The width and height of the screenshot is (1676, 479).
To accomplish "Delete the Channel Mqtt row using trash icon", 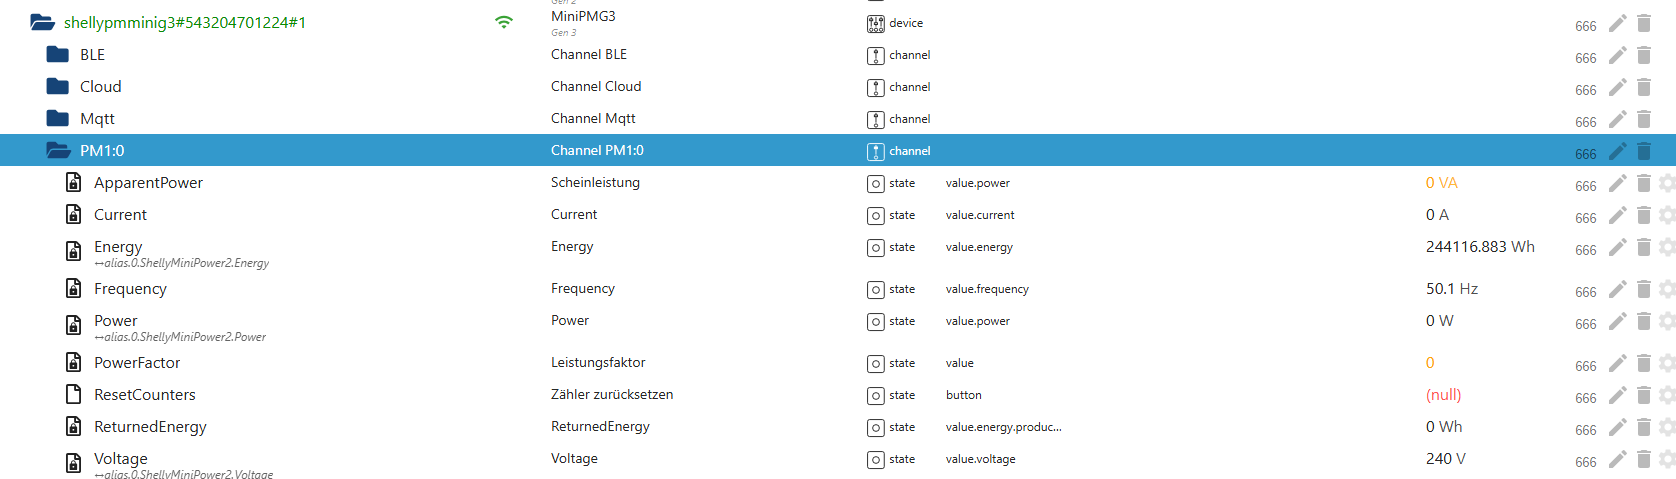I will [x=1643, y=119].
